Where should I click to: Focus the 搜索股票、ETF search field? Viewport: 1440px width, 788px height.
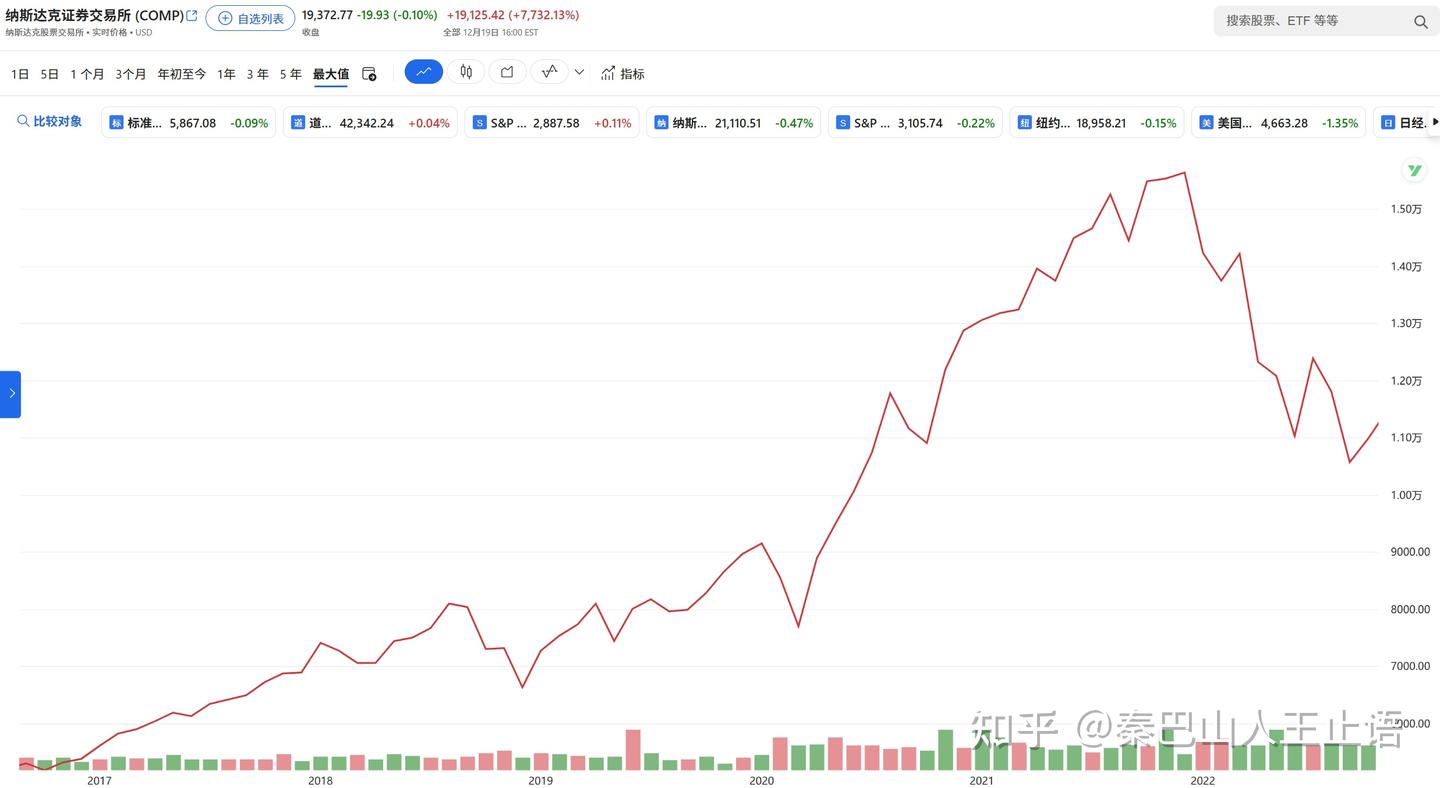[x=1310, y=21]
